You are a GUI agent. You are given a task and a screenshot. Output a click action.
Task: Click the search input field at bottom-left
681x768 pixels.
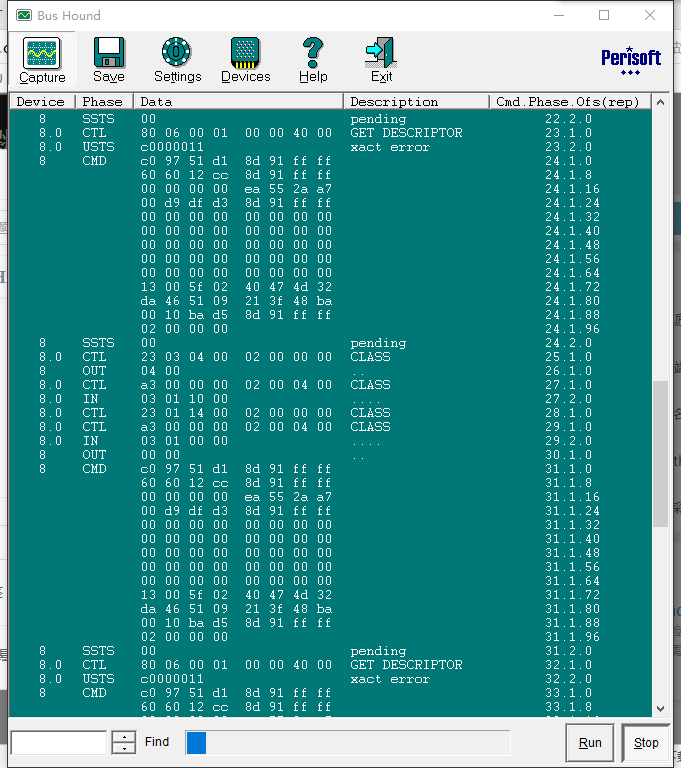click(59, 743)
